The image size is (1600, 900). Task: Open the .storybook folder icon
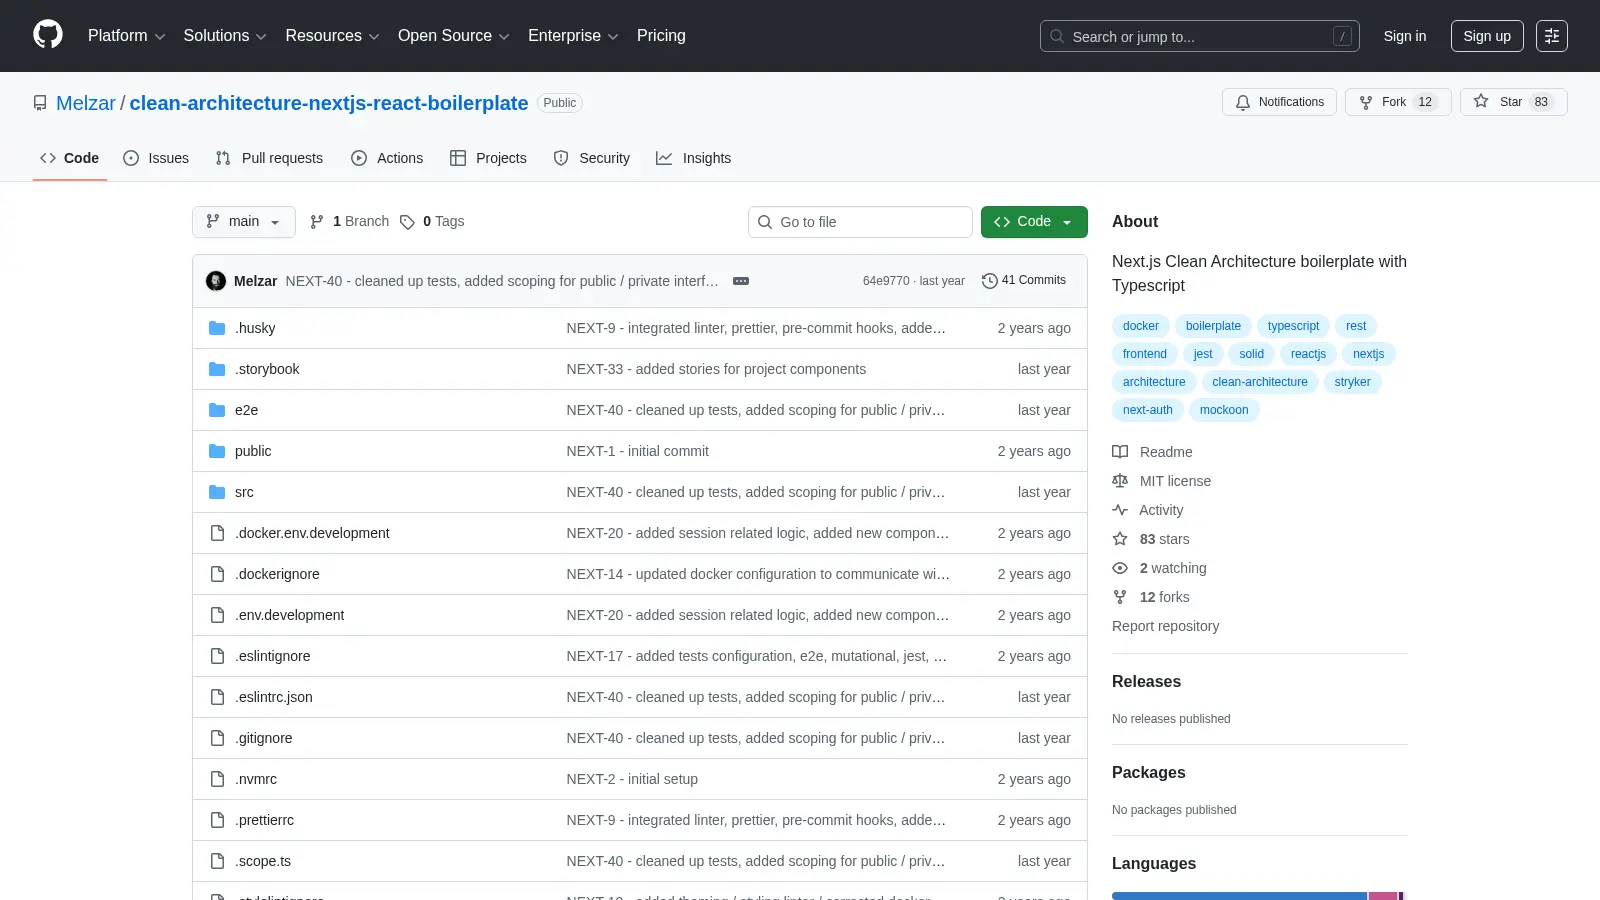(x=217, y=369)
